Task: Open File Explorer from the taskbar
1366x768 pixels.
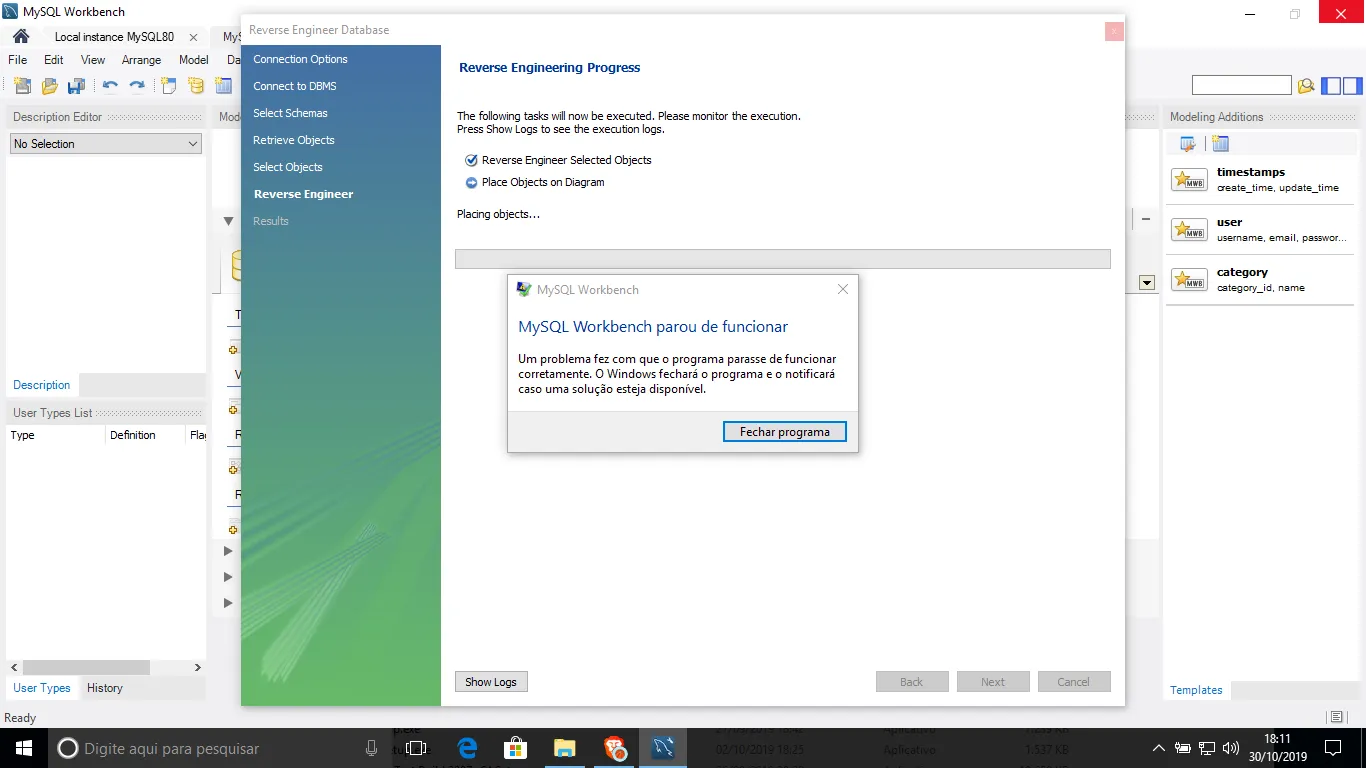Action: pyautogui.click(x=565, y=748)
